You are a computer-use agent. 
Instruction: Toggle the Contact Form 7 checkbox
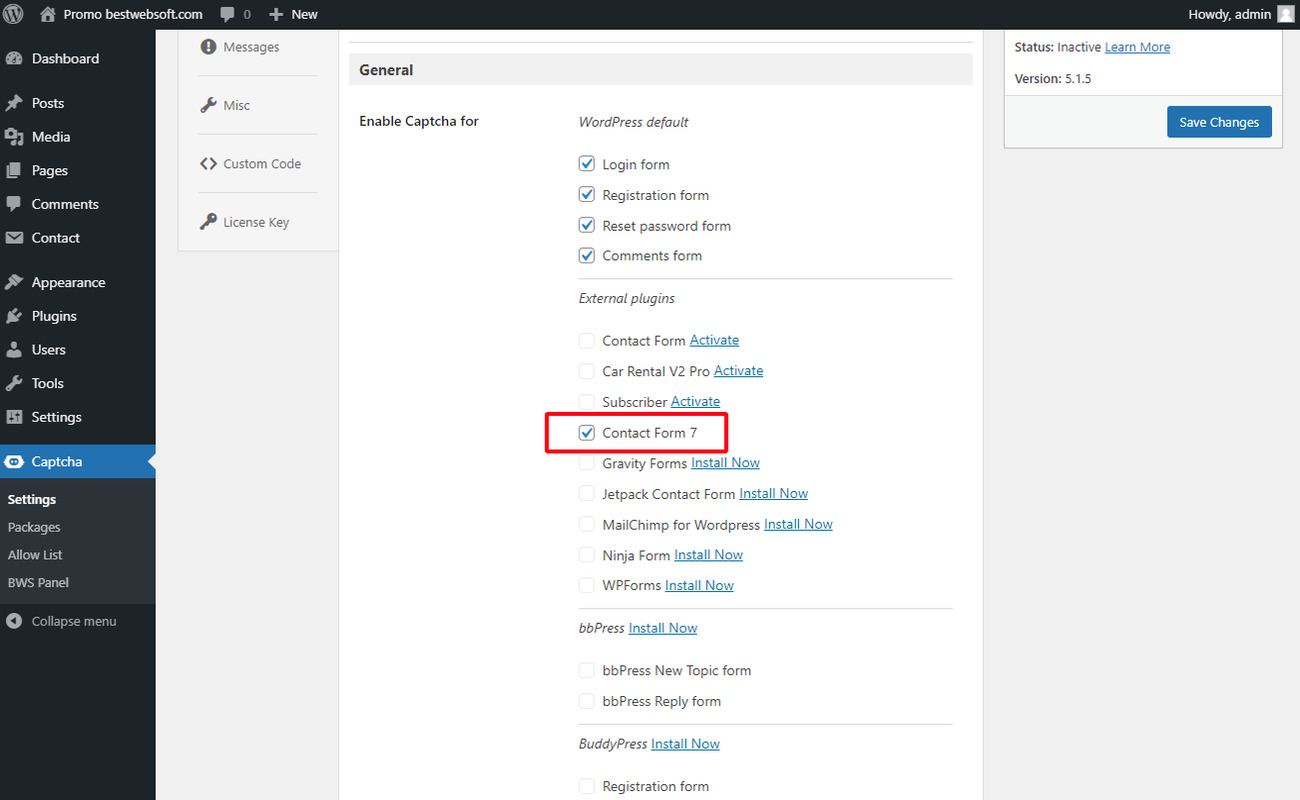(587, 433)
